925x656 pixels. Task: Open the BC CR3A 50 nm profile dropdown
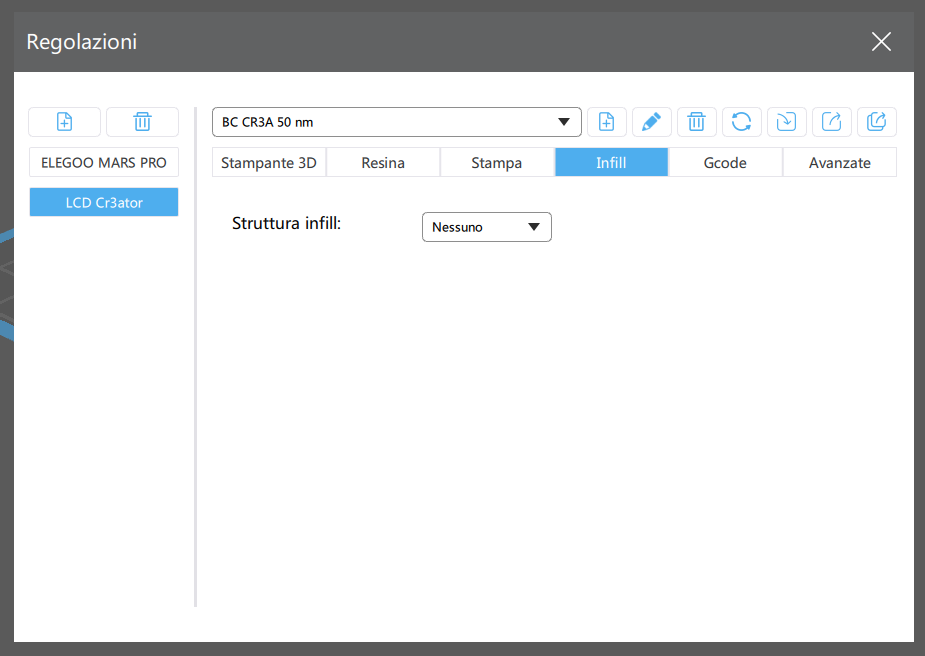pyautogui.click(x=396, y=122)
